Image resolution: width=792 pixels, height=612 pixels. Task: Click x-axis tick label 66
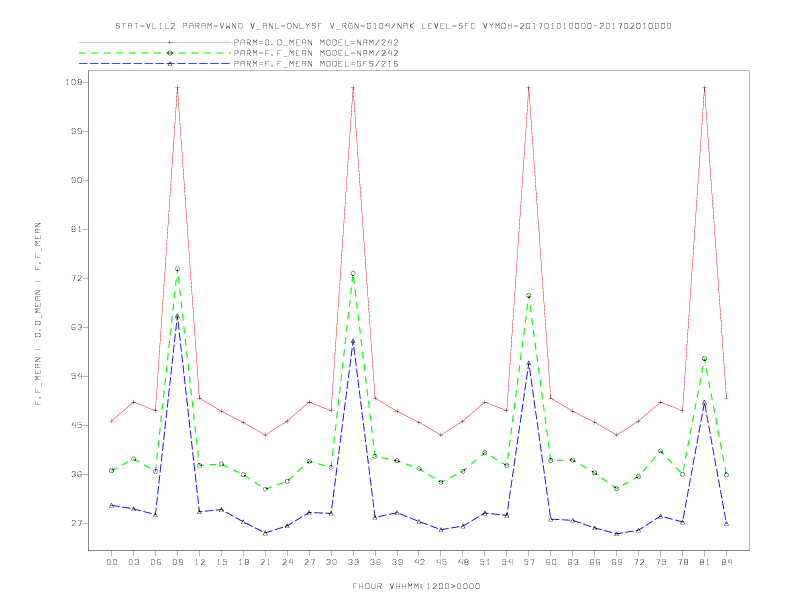(x=595, y=562)
